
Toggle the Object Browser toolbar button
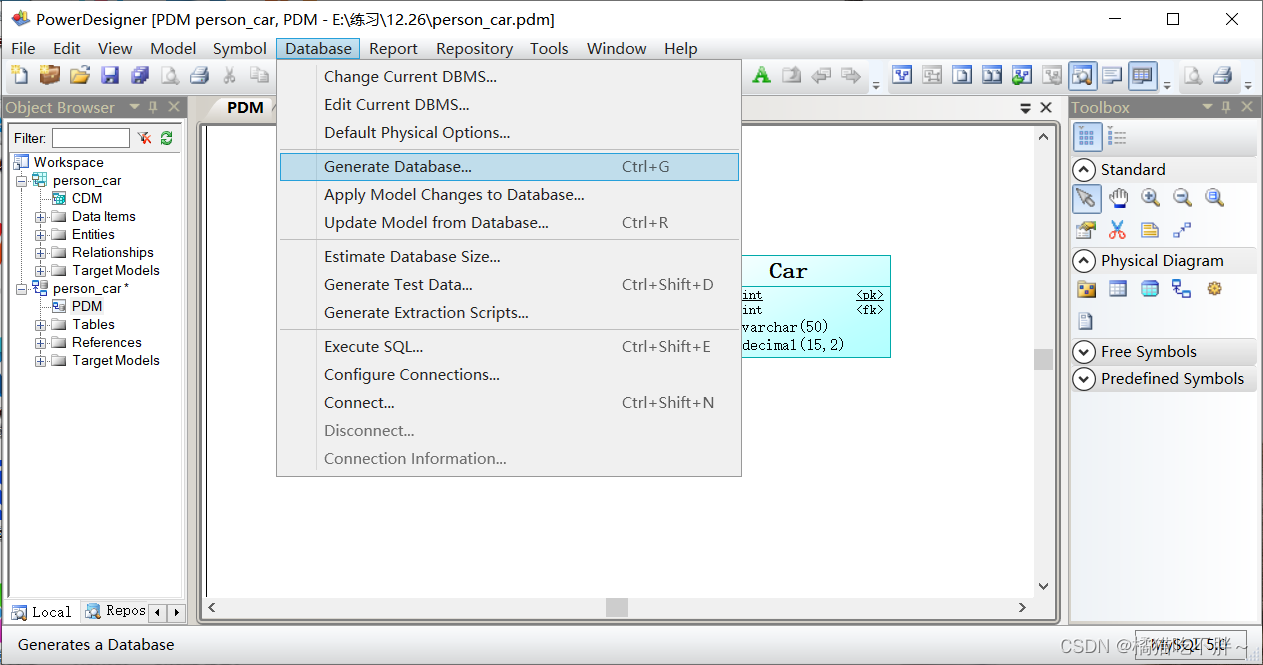coord(1082,75)
